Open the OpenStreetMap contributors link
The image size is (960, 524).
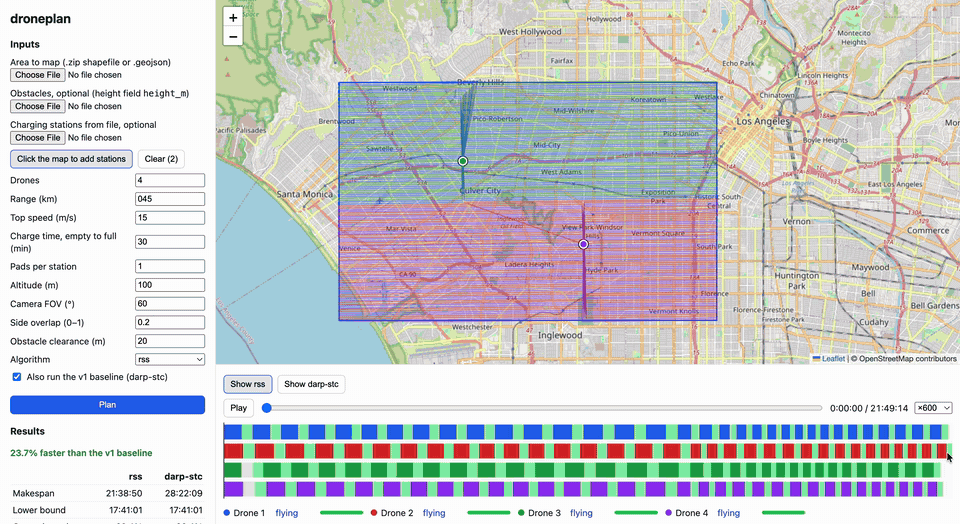pyautogui.click(x=907, y=359)
